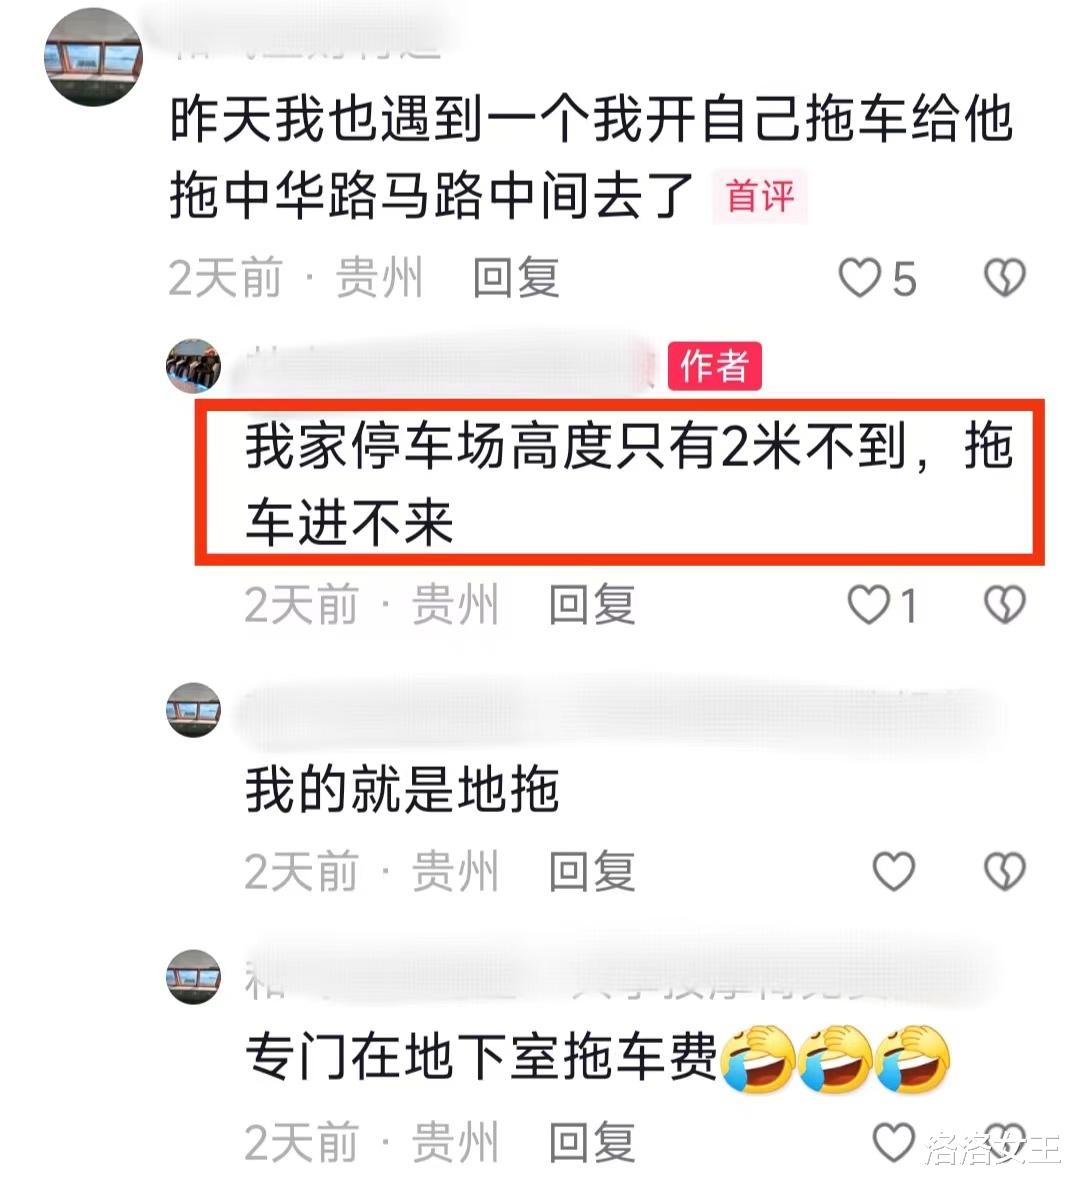Like the 专门在地下室拖车费 comment
The height and width of the screenshot is (1189, 1080).
coord(893,1141)
